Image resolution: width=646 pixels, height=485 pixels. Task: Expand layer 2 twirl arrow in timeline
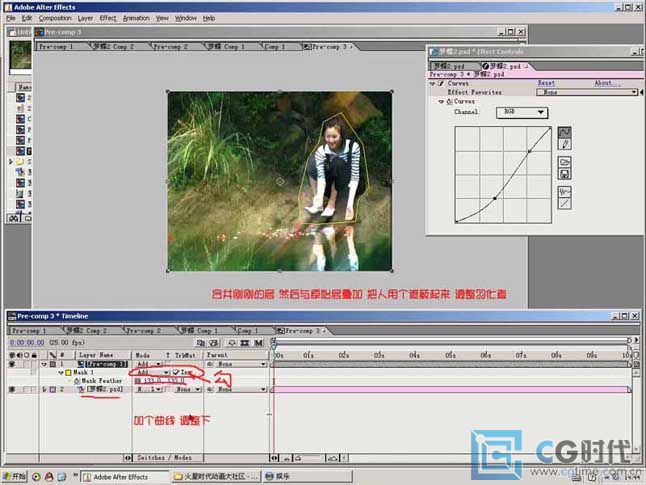[44, 389]
